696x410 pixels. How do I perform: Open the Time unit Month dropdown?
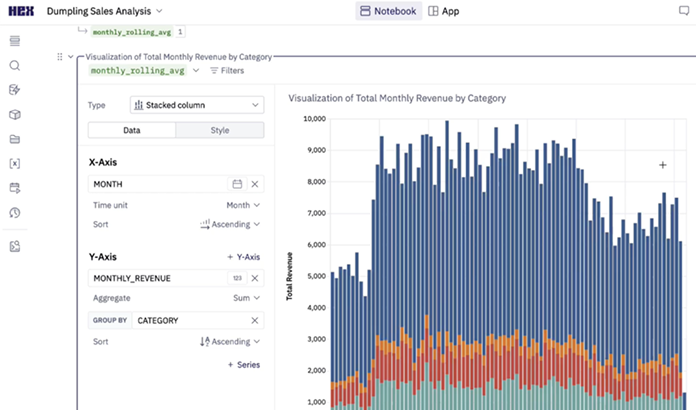(243, 205)
